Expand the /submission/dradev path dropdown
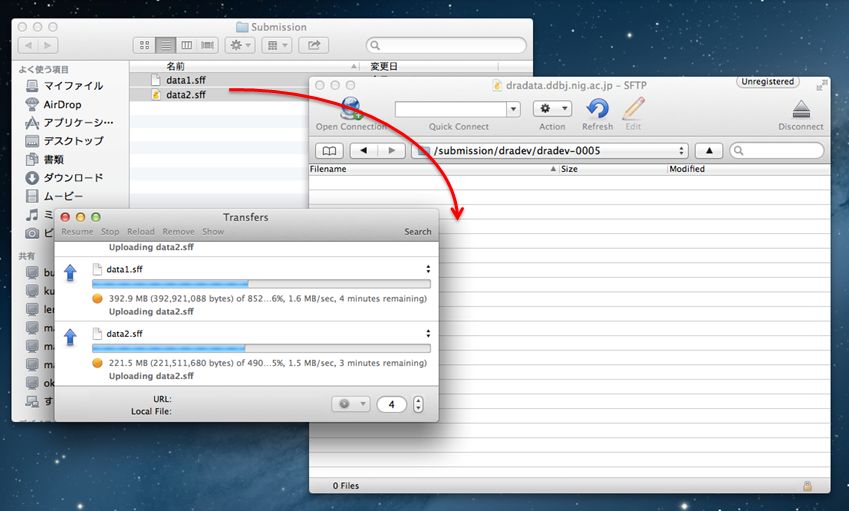The image size is (849, 511). (682, 150)
